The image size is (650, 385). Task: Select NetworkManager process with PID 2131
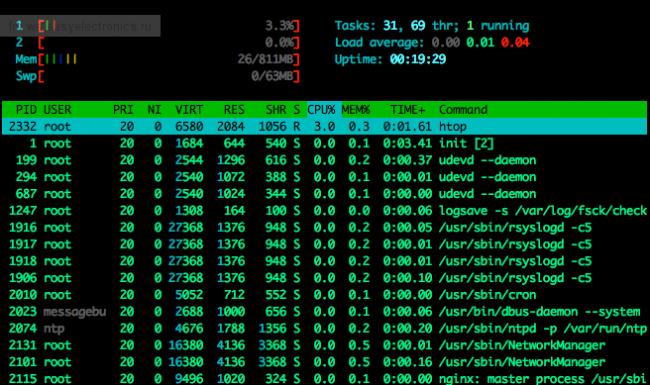tap(325, 345)
